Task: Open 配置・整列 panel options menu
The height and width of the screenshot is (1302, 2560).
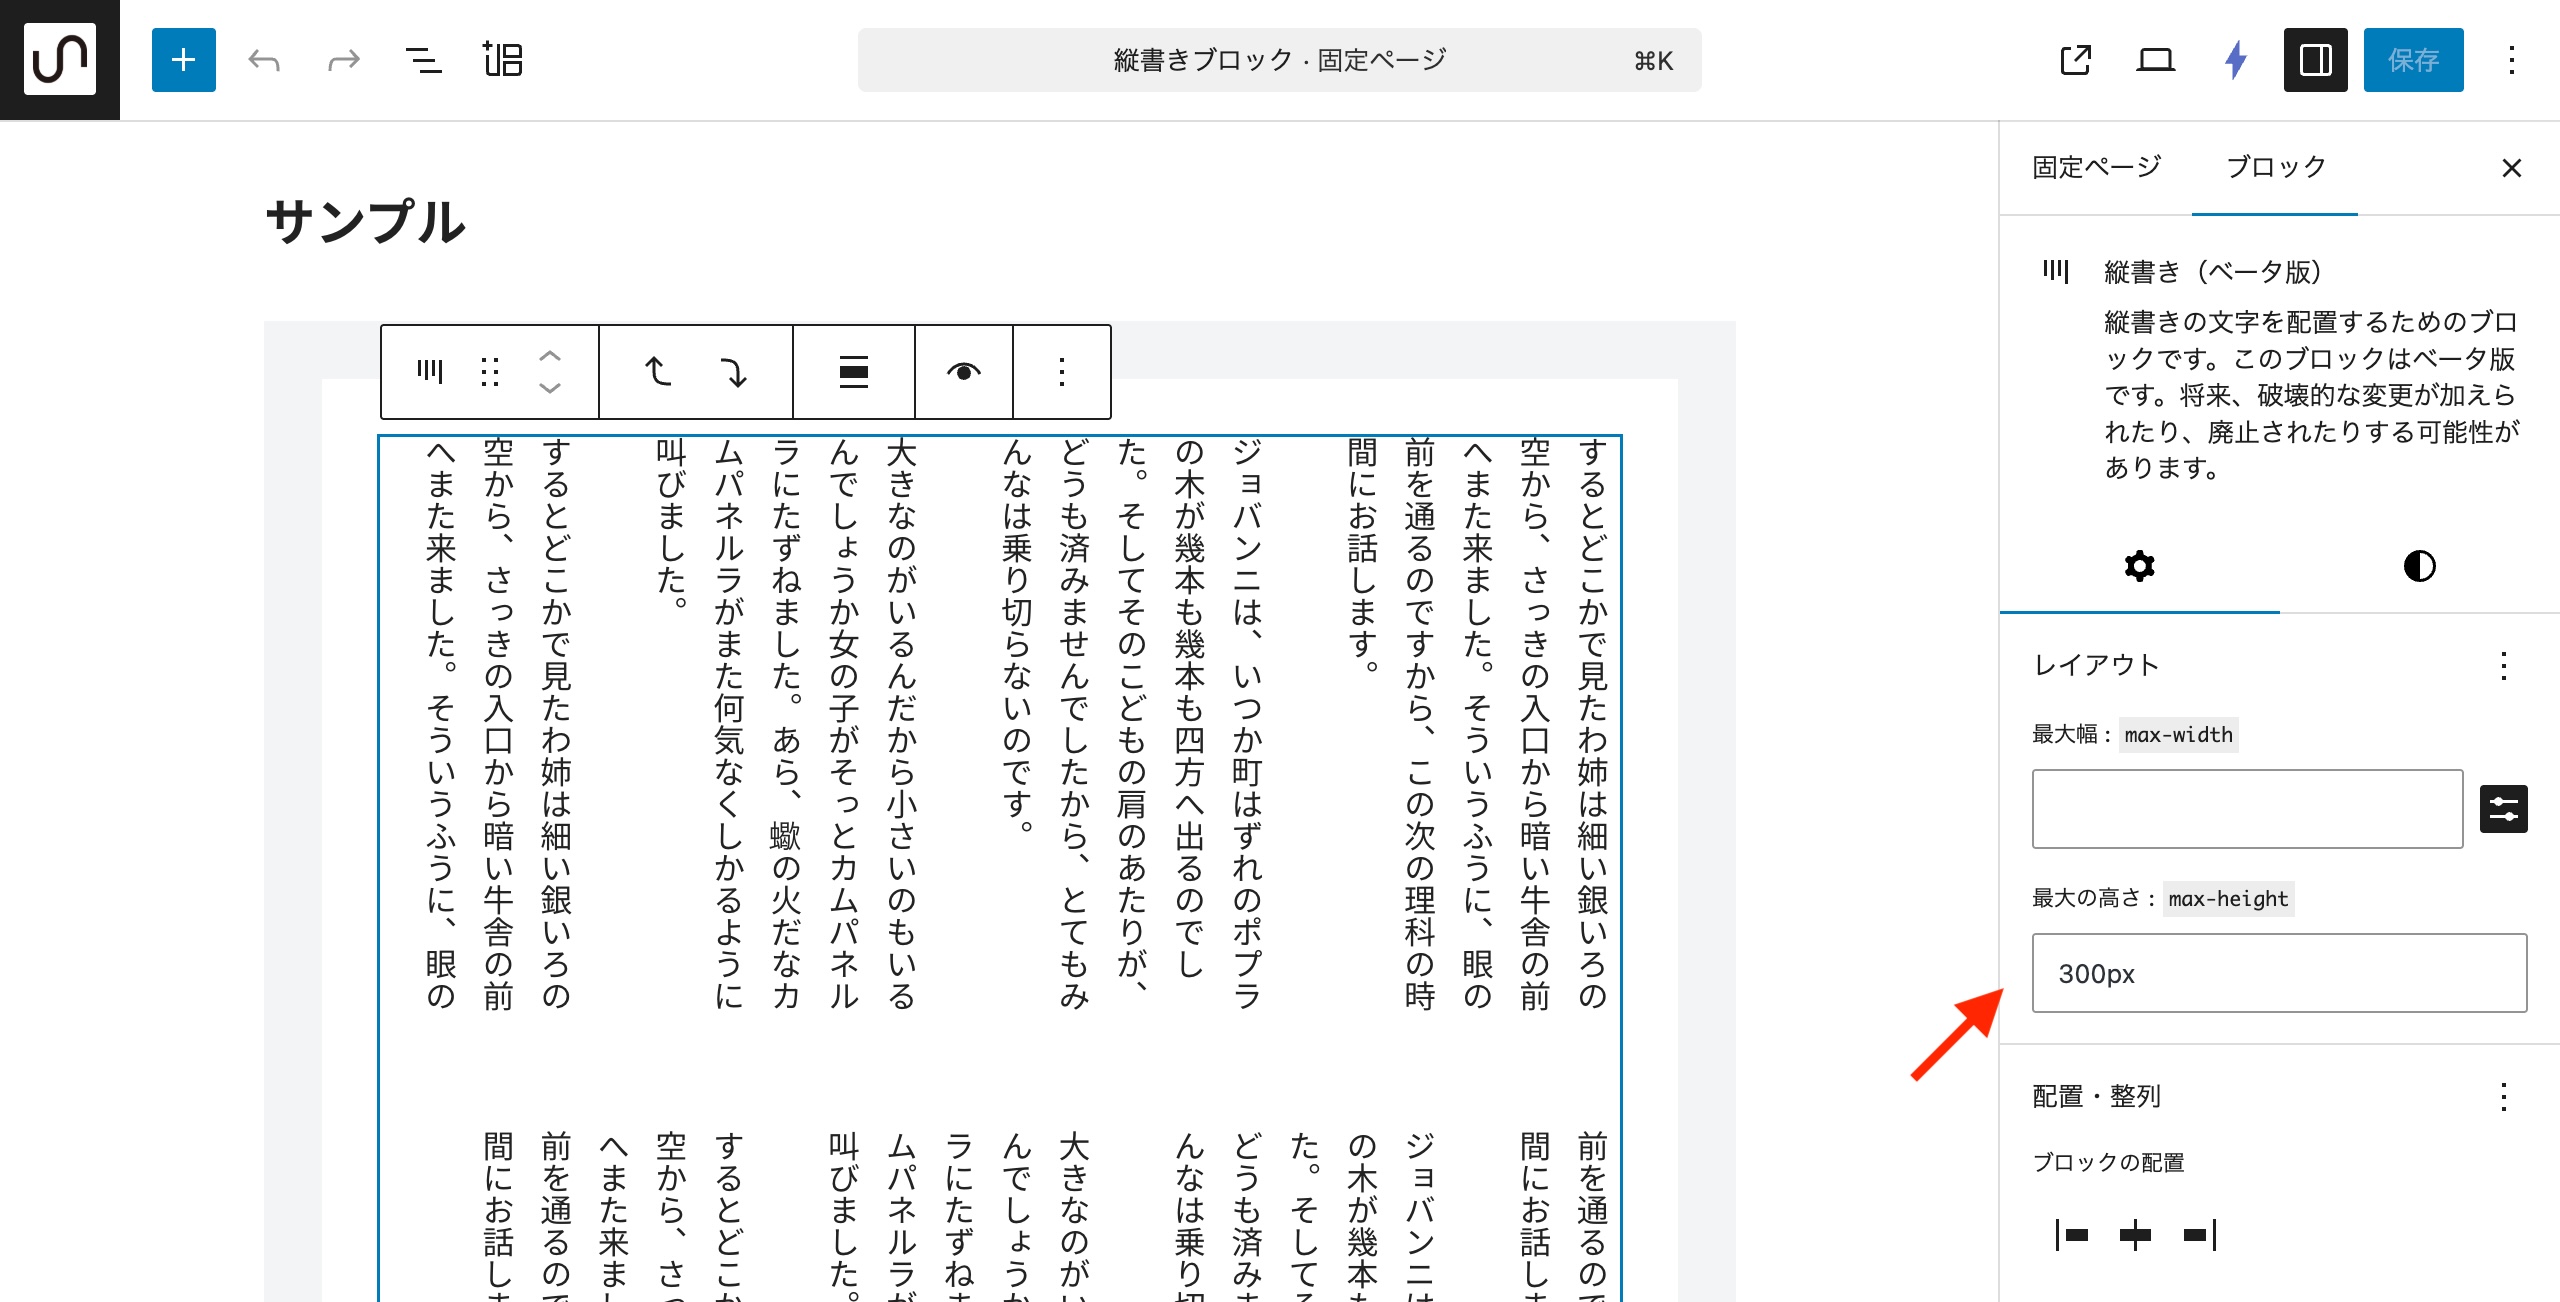Action: (x=2503, y=1097)
